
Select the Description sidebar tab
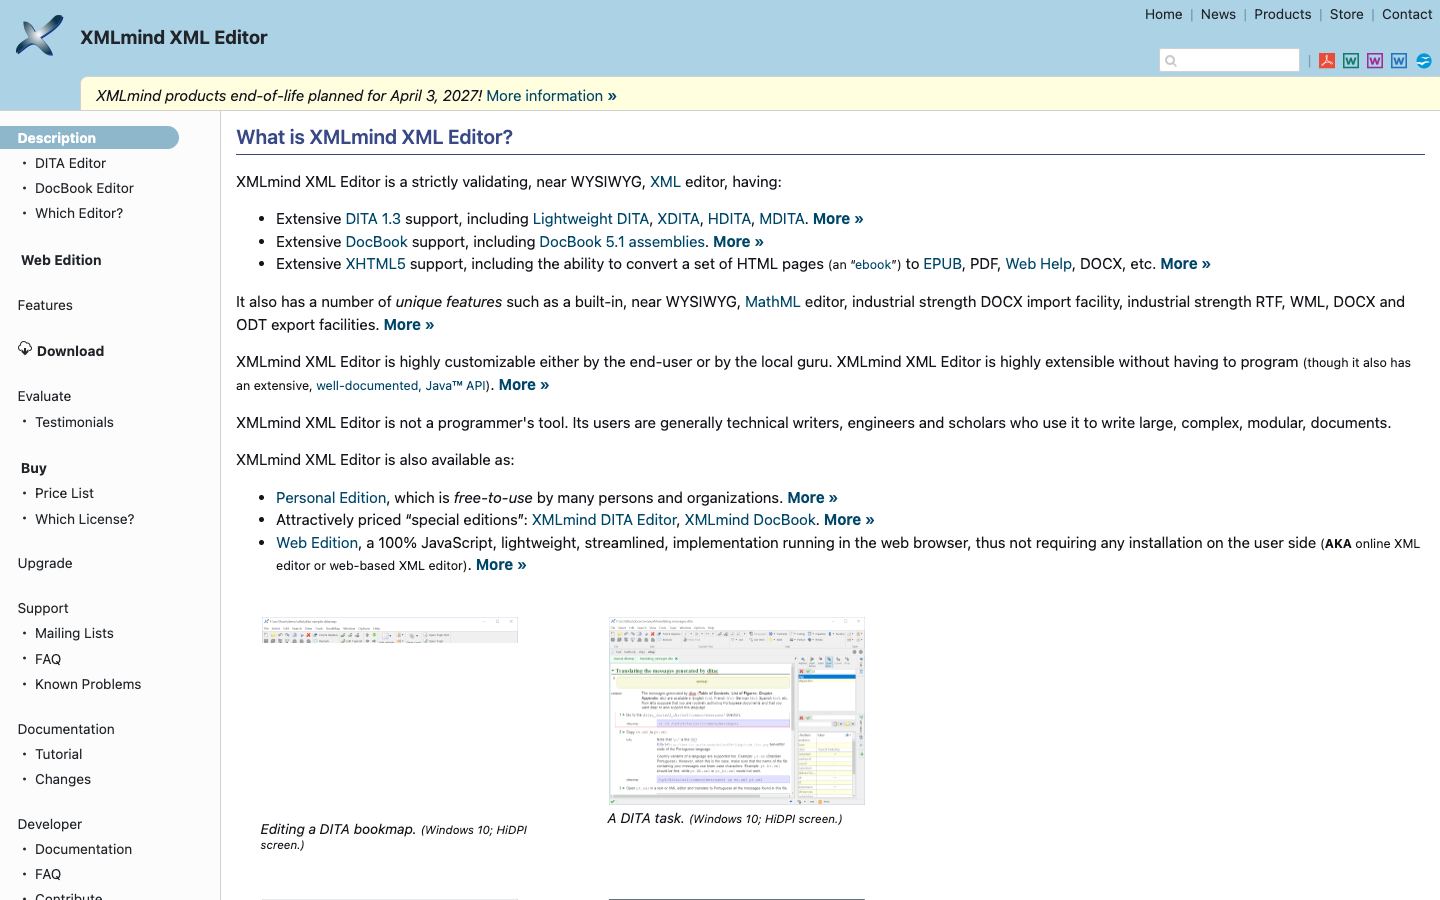coord(89,138)
